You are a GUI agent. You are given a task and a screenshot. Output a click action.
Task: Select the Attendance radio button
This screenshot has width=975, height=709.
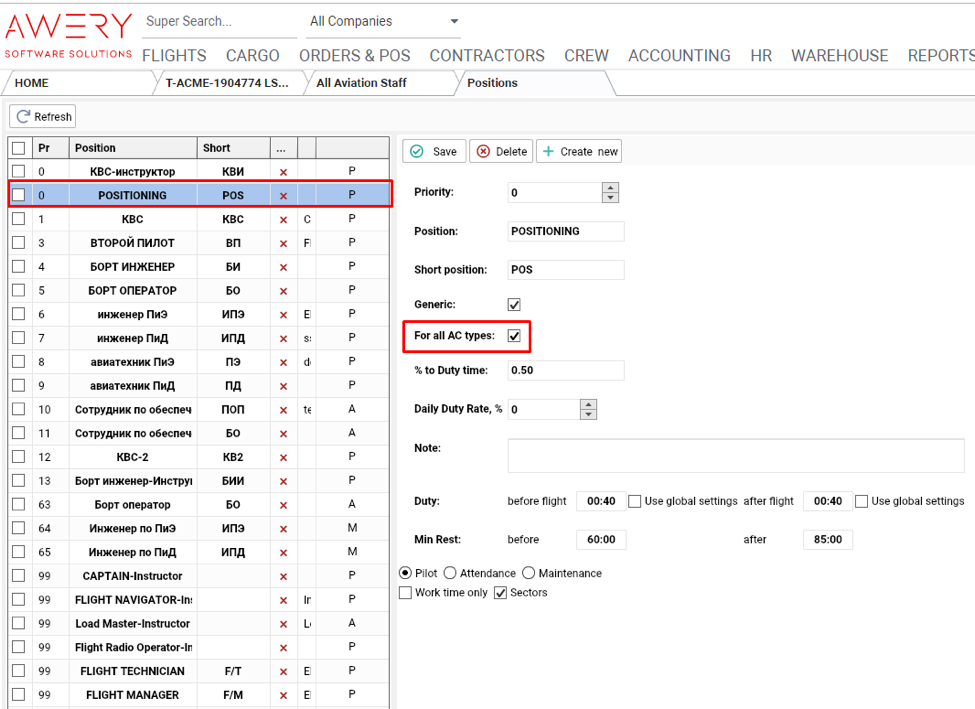pos(450,574)
